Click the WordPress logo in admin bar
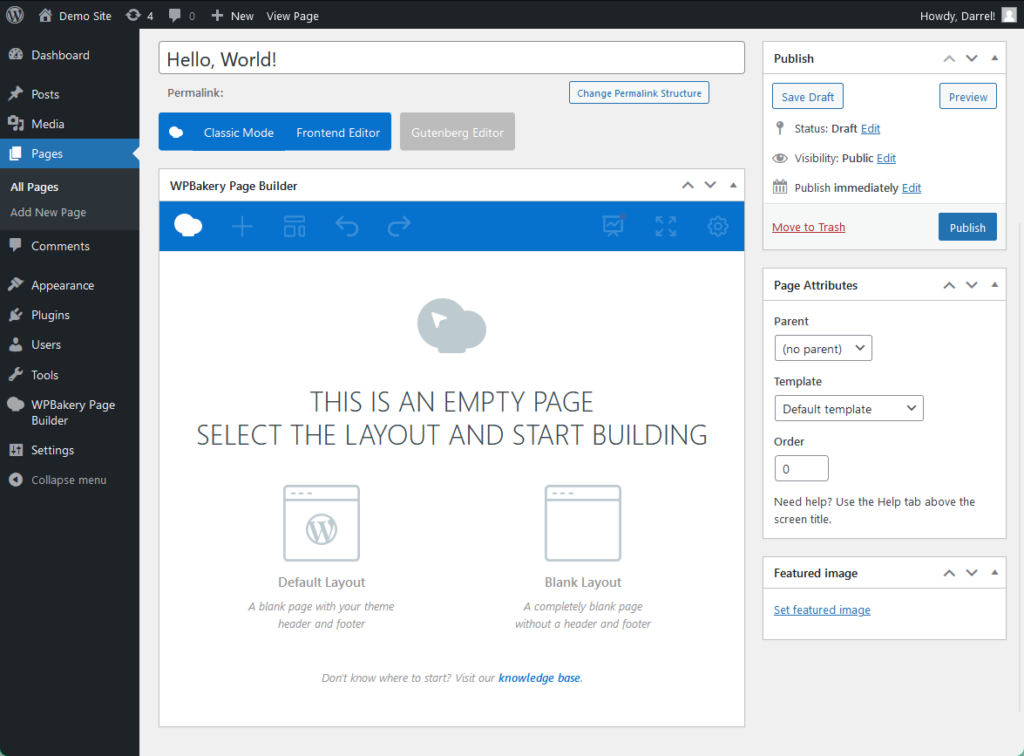 point(15,15)
